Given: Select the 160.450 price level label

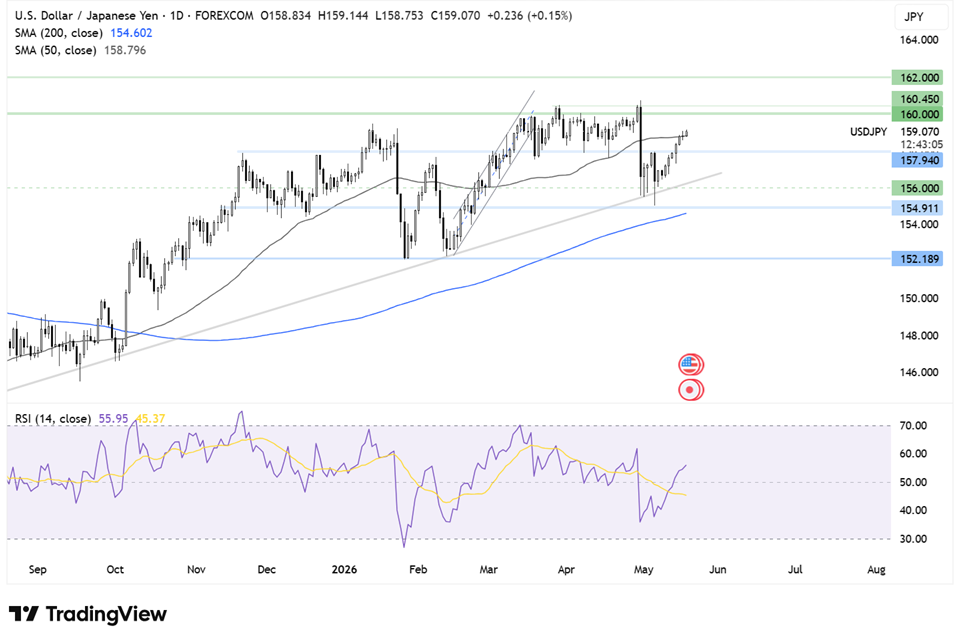Looking at the screenshot, I should (917, 99).
